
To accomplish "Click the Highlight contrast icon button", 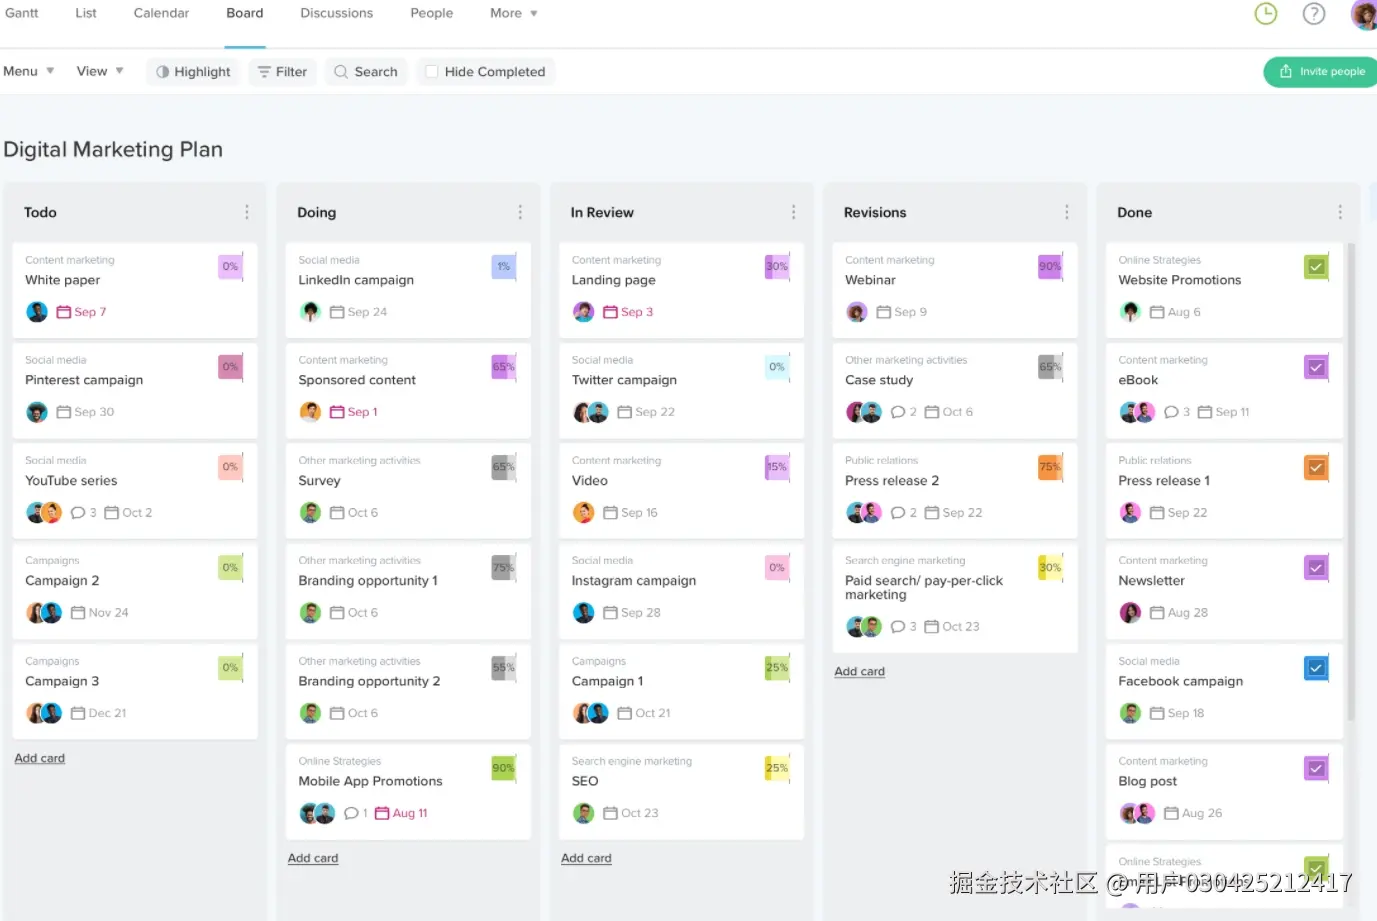I will click(x=163, y=72).
